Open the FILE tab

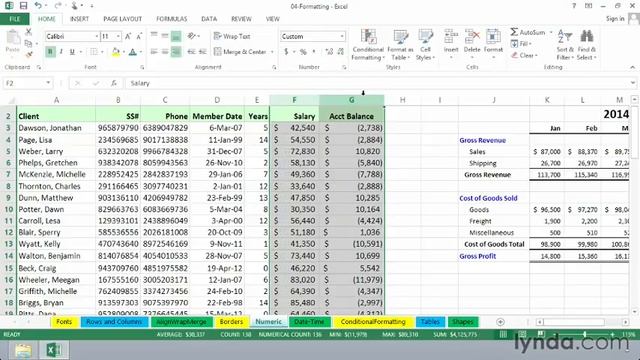point(15,19)
